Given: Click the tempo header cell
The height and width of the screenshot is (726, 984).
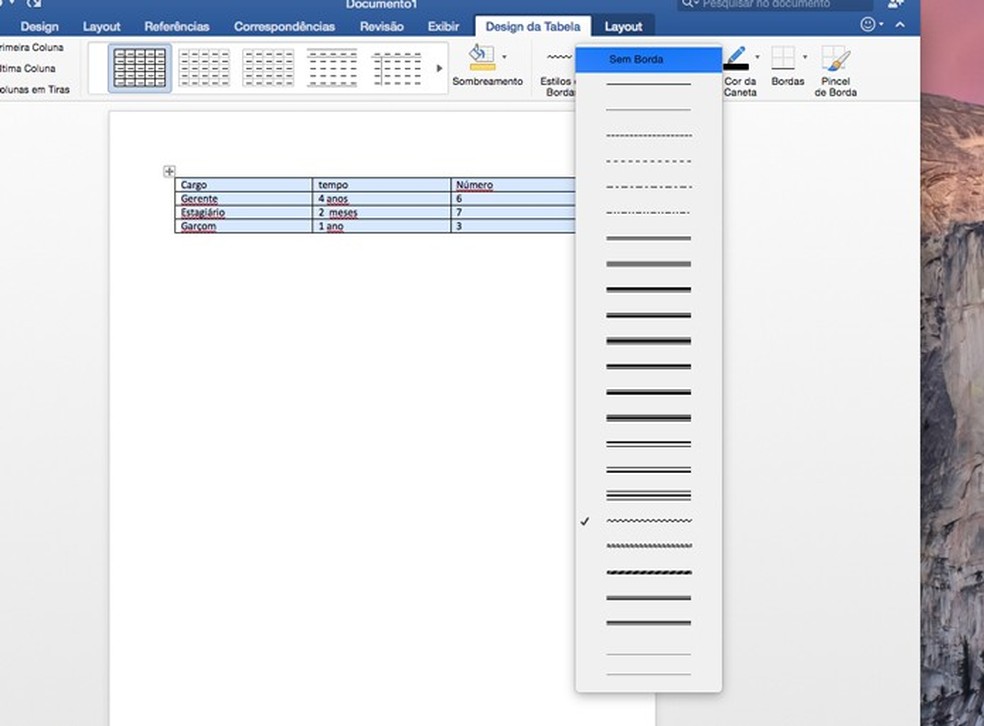Looking at the screenshot, I should coord(382,184).
